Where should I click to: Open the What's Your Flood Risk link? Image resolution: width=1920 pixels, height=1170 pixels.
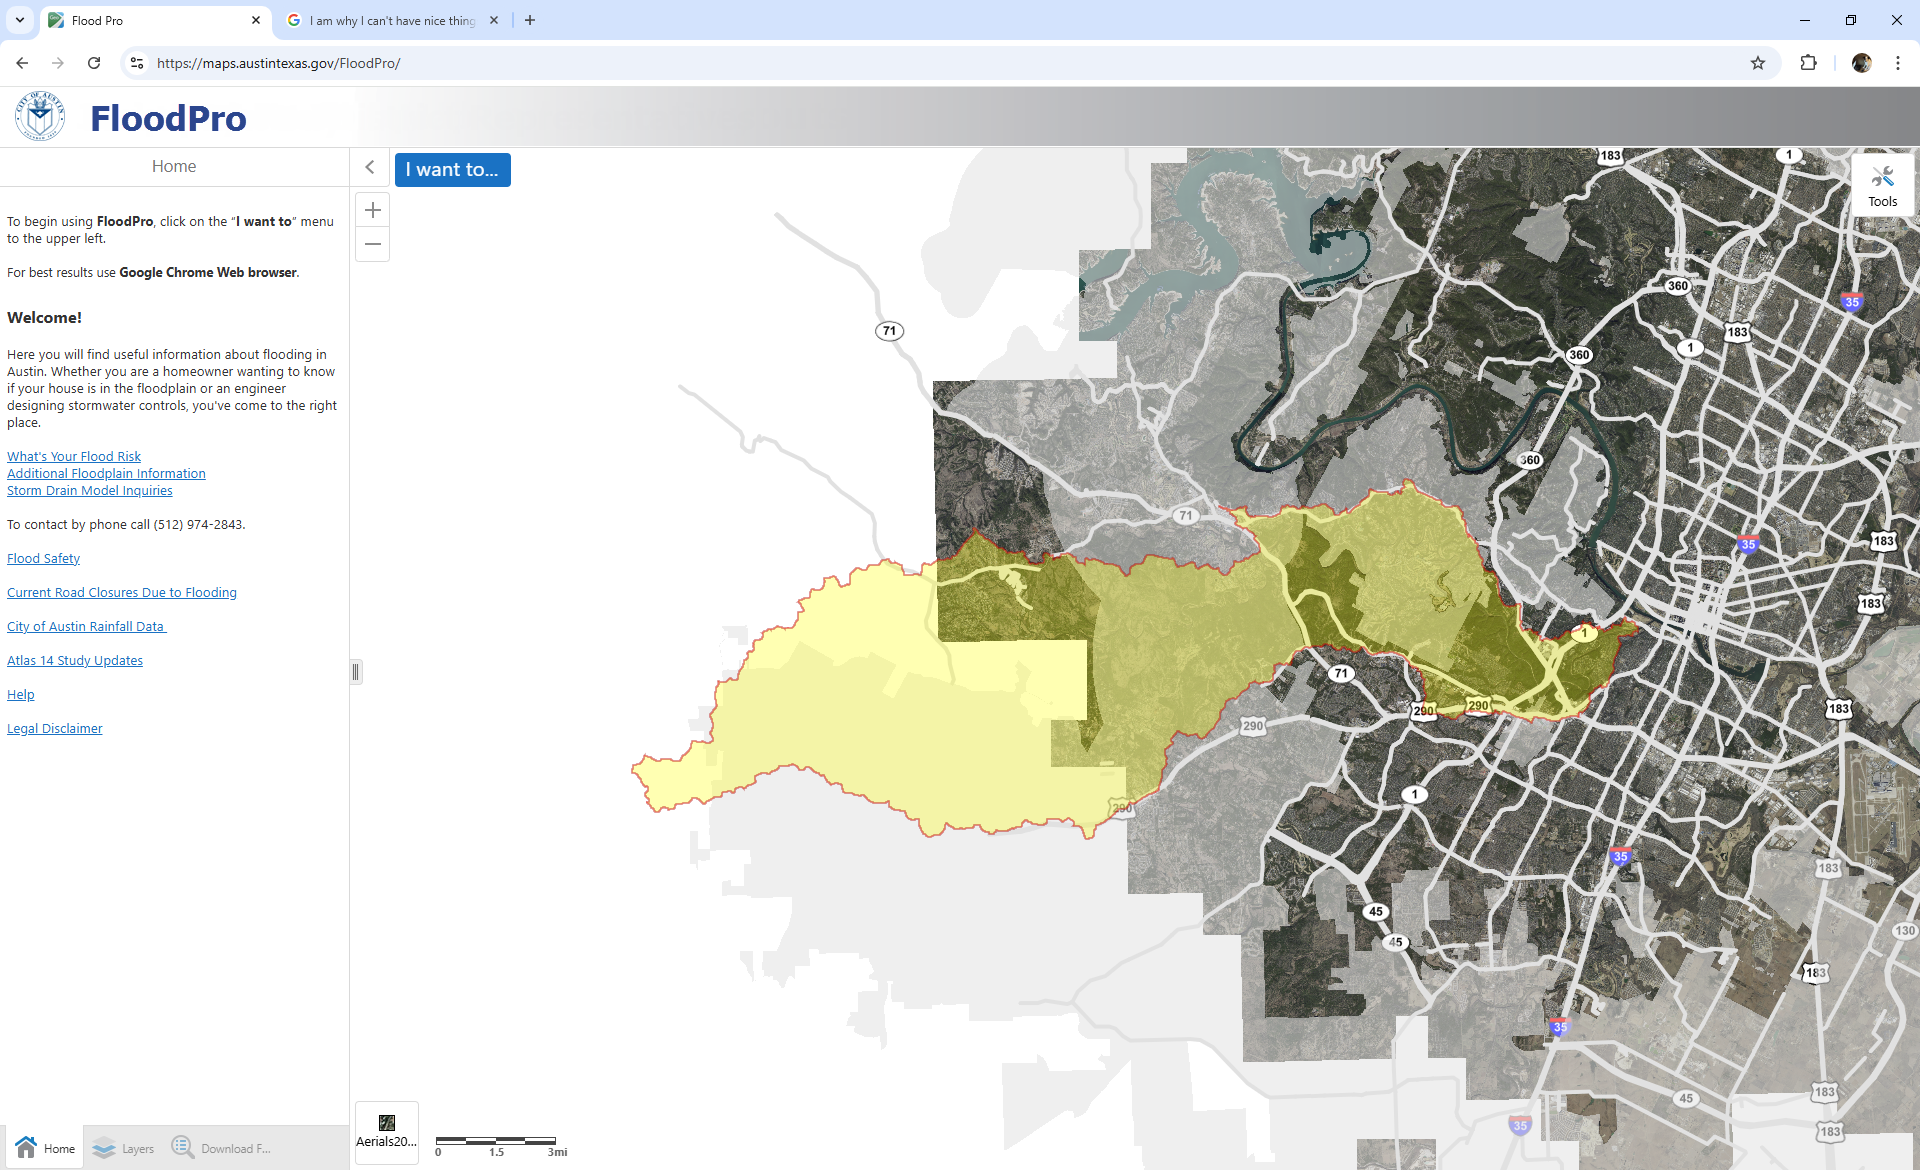pos(74,457)
